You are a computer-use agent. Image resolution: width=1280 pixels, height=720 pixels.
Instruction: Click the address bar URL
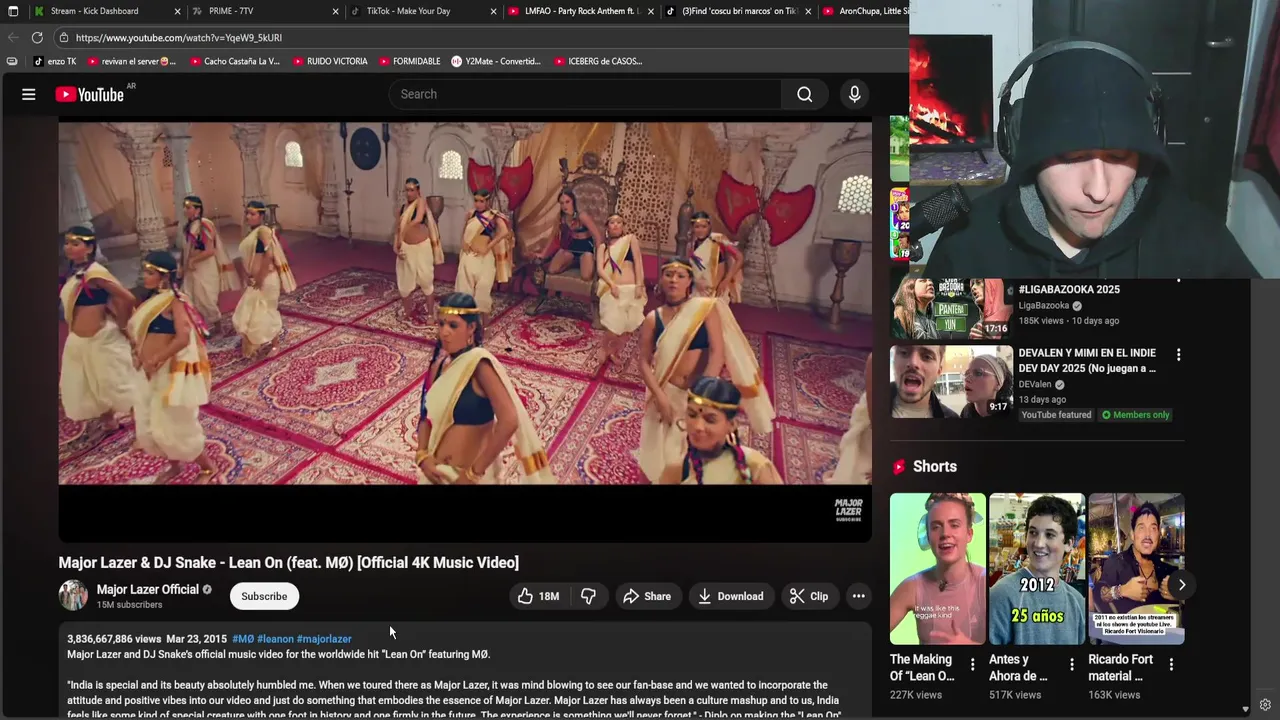tap(179, 38)
